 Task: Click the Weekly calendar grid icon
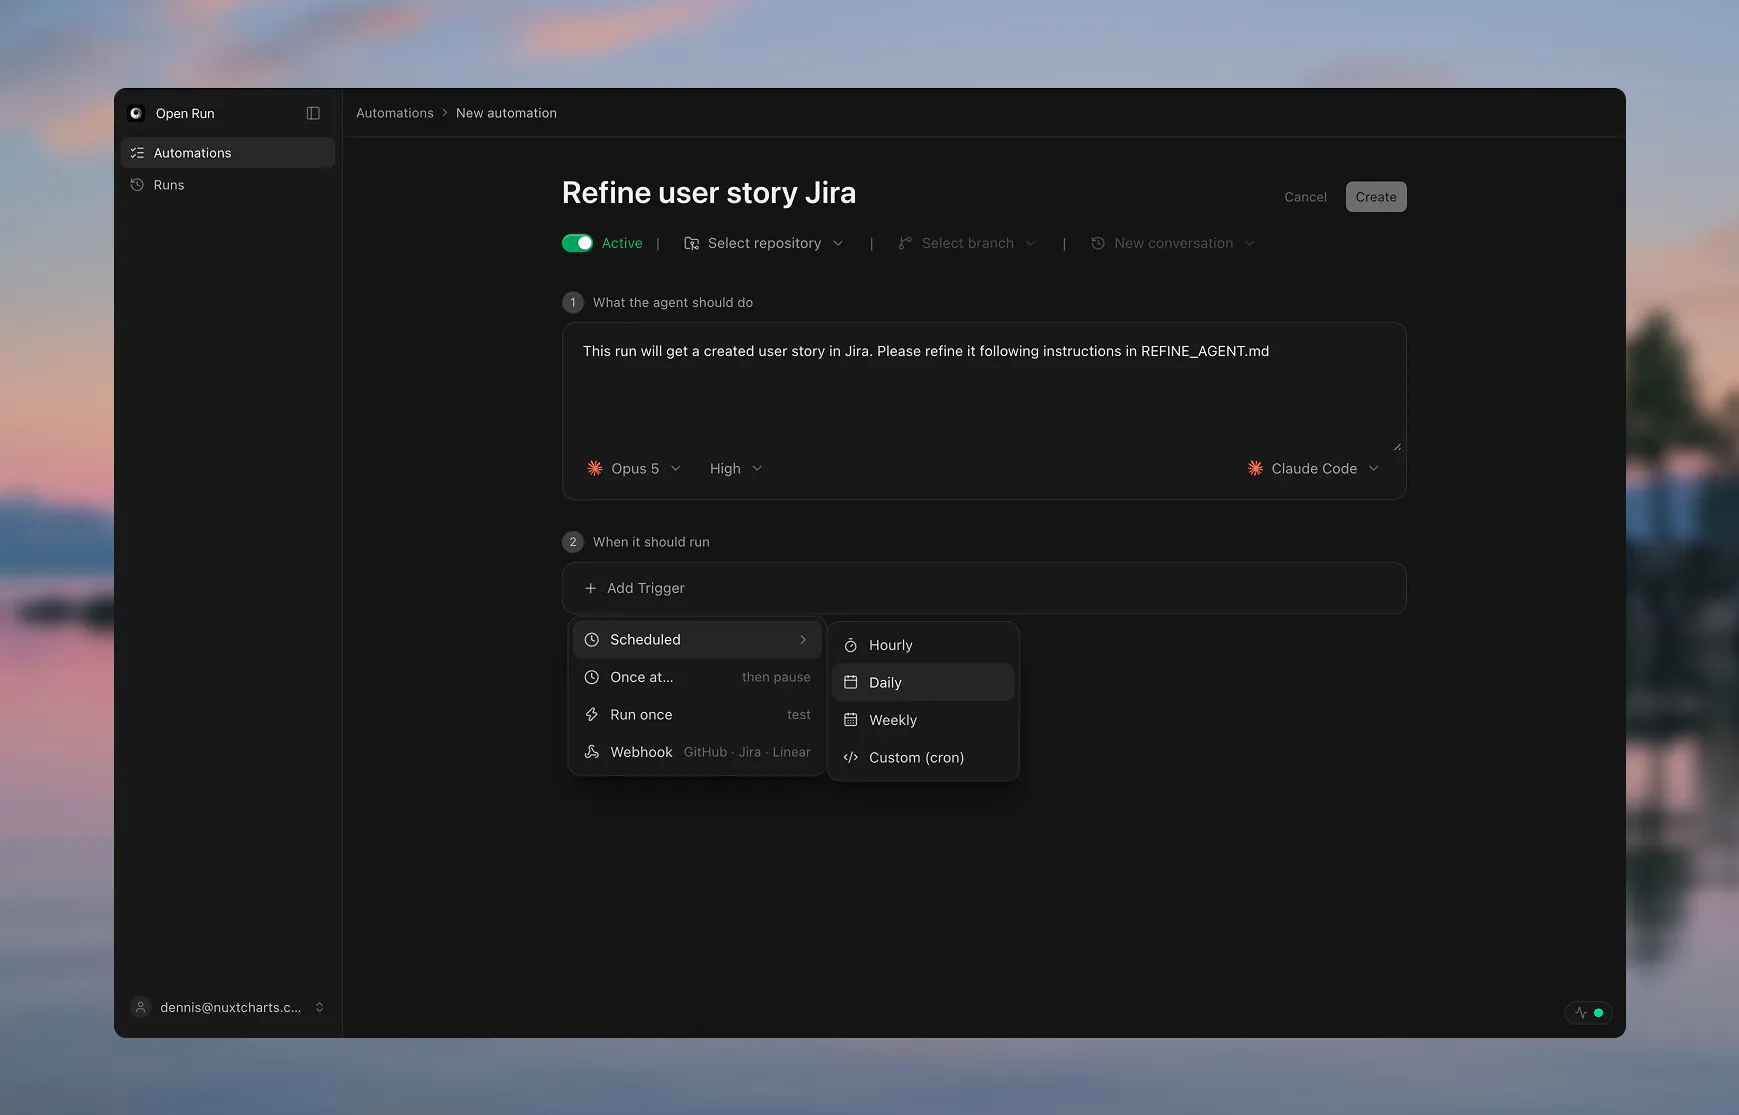coord(851,720)
